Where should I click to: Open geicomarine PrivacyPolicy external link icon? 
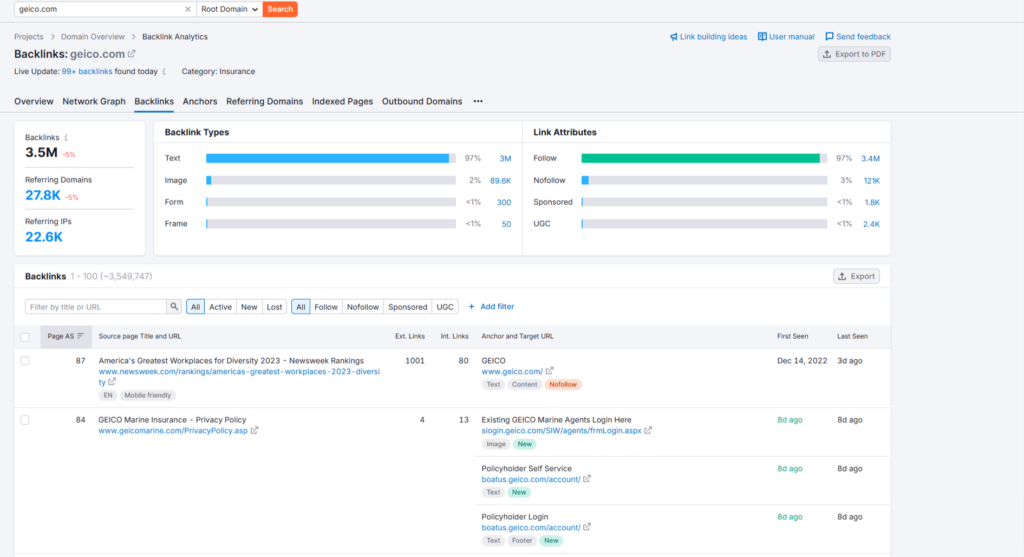(254, 430)
